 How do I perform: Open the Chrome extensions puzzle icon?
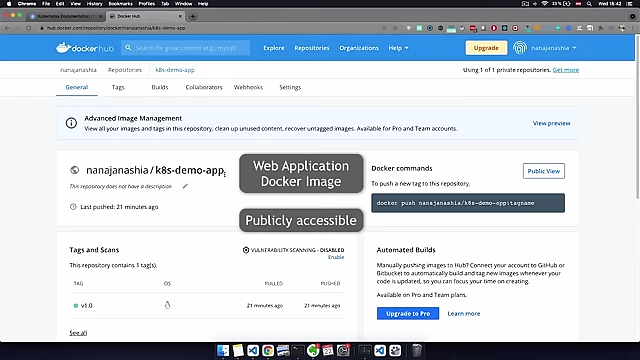(x=600, y=28)
